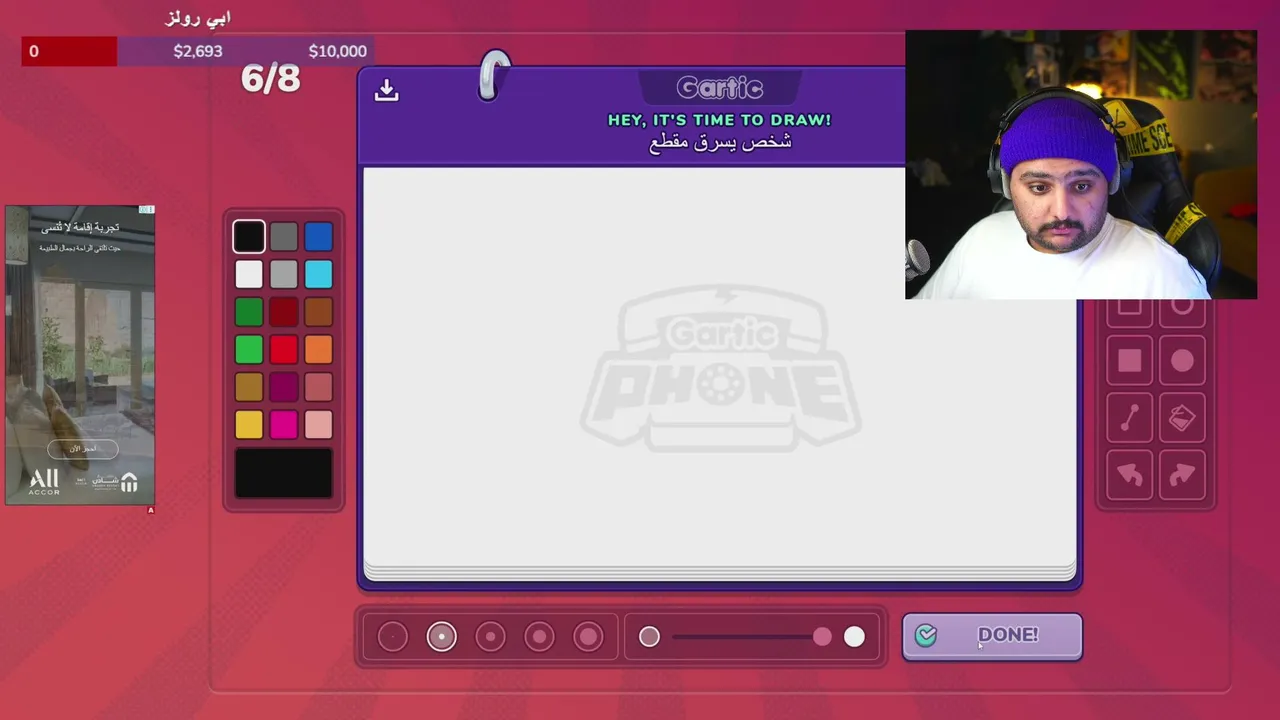The width and height of the screenshot is (1280, 720).
Task: Choose the second brush size, currently selected
Action: [x=441, y=636]
